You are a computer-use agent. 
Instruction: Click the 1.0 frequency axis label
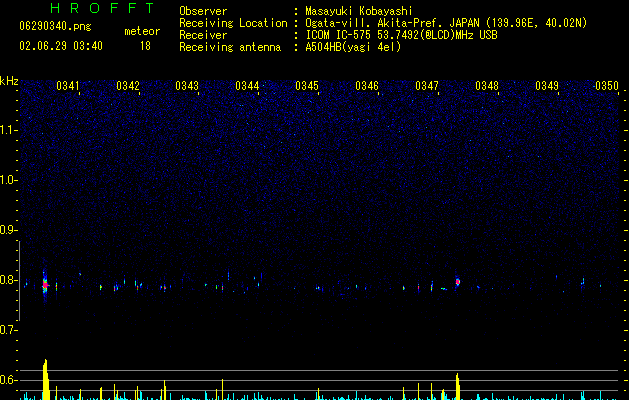tap(9, 180)
